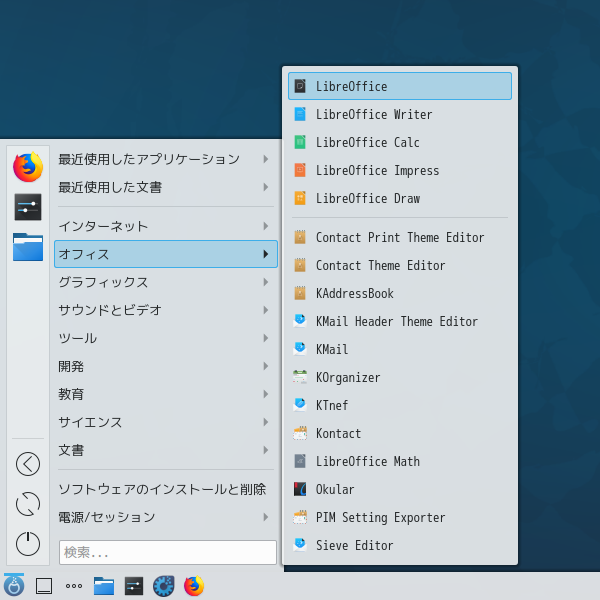Click the show desktop icon in taskbar

click(44, 586)
